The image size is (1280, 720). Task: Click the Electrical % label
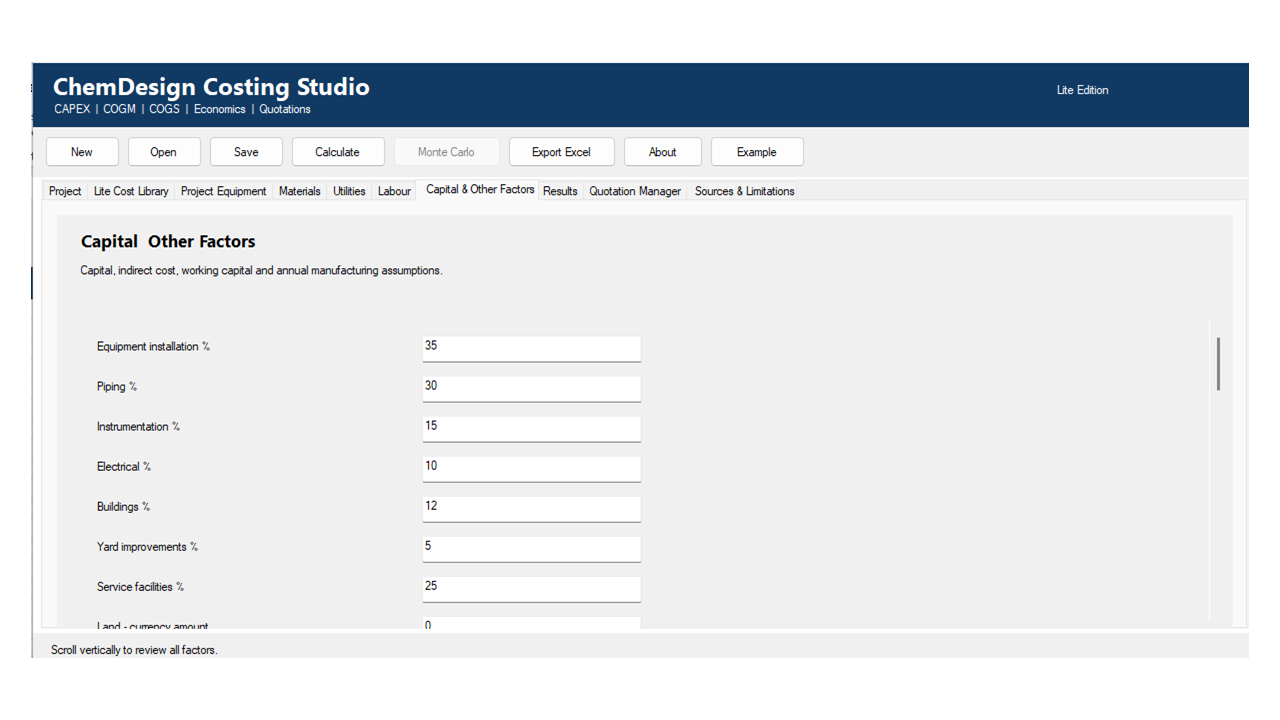[x=124, y=467]
